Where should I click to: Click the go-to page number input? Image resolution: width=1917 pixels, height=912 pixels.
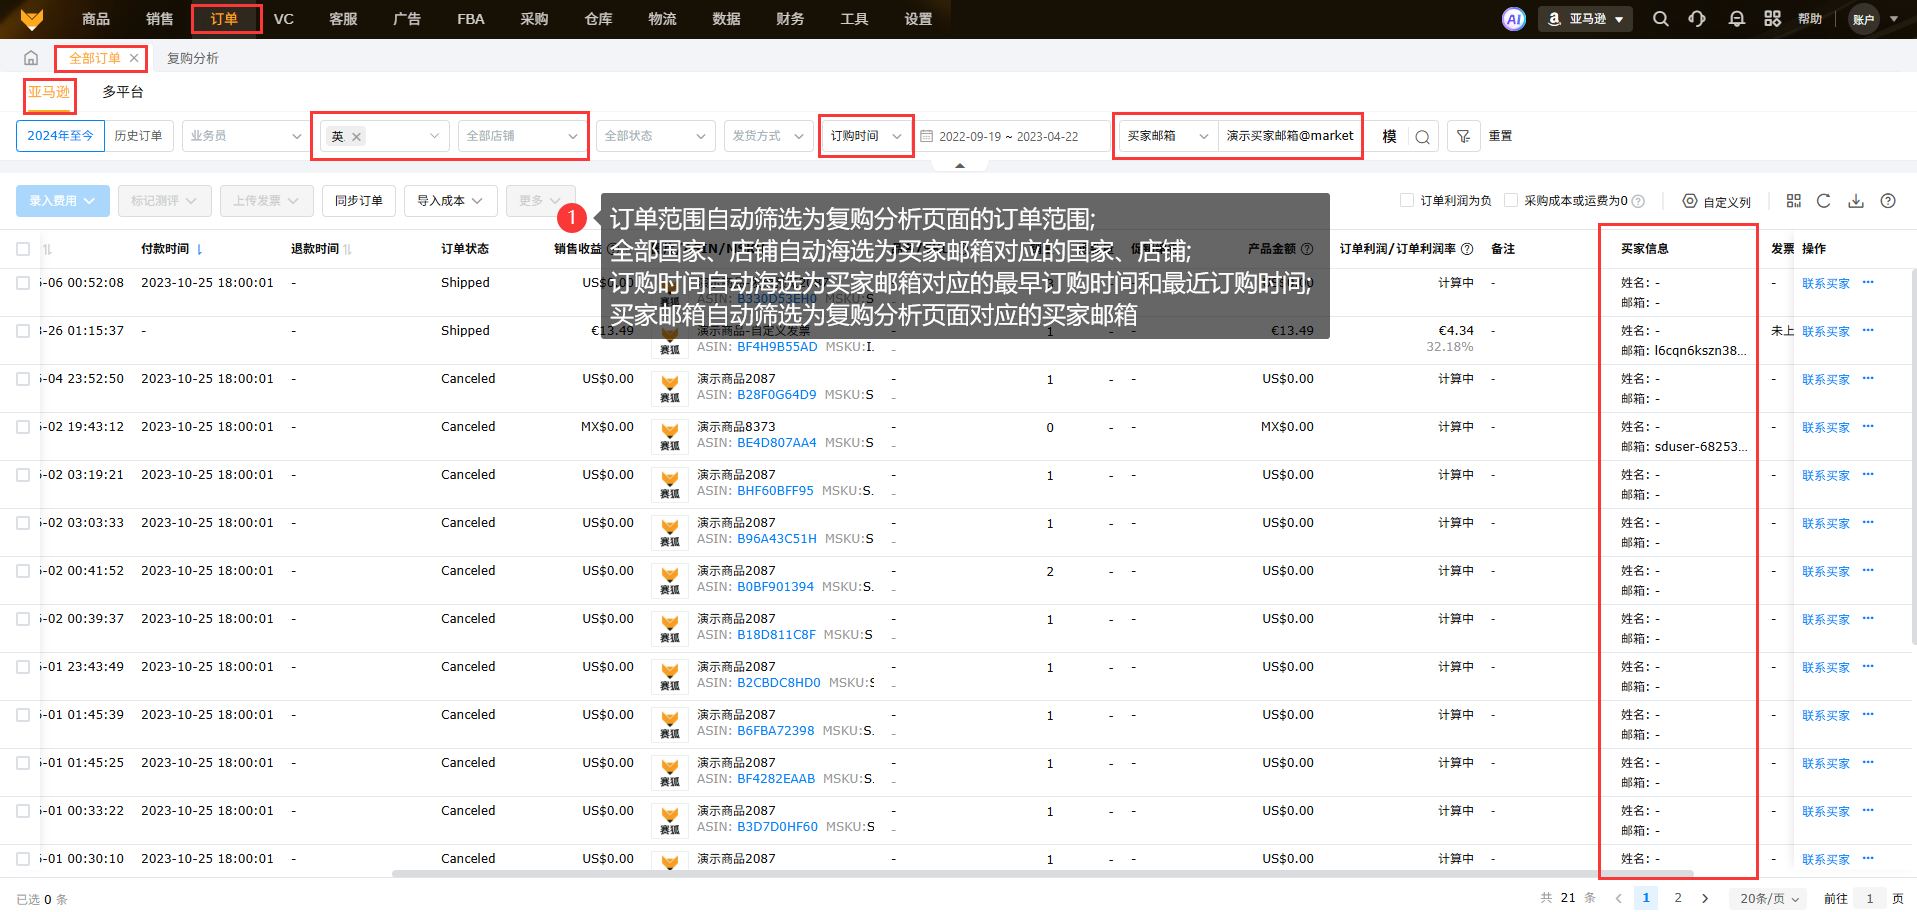click(x=1869, y=898)
